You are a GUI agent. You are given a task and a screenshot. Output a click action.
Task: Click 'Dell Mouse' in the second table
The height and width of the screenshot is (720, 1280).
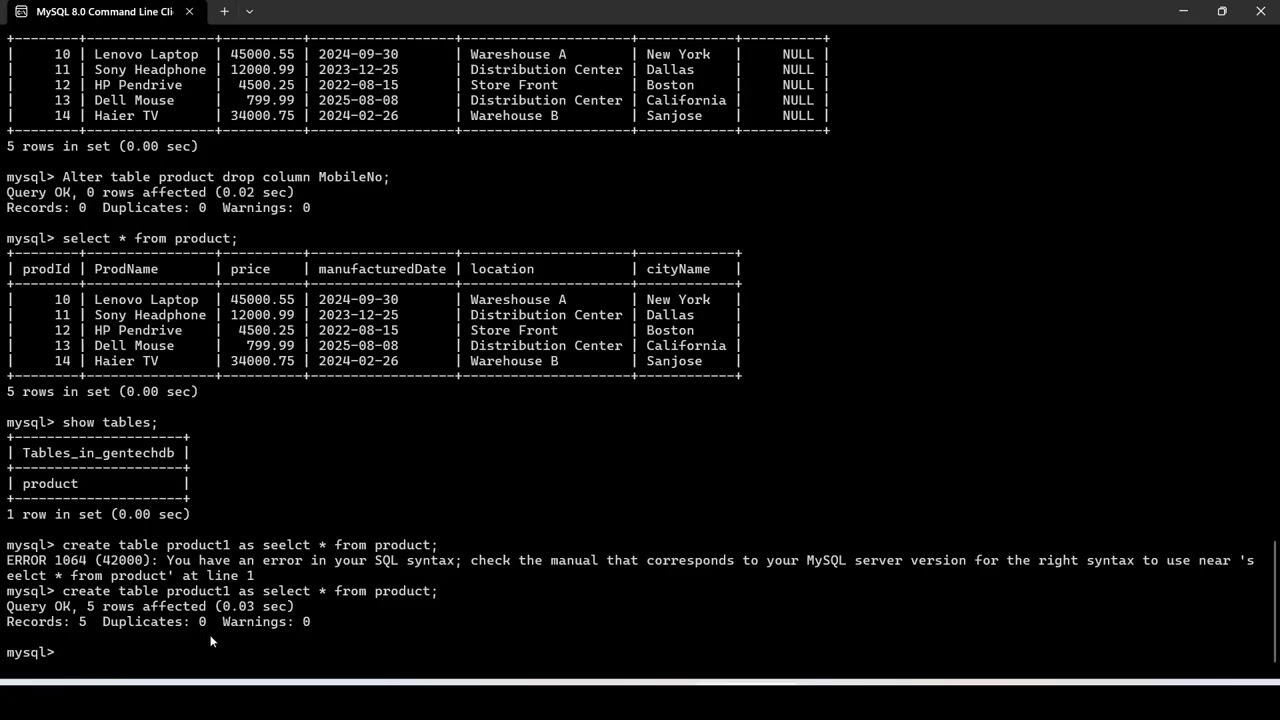[134, 346]
